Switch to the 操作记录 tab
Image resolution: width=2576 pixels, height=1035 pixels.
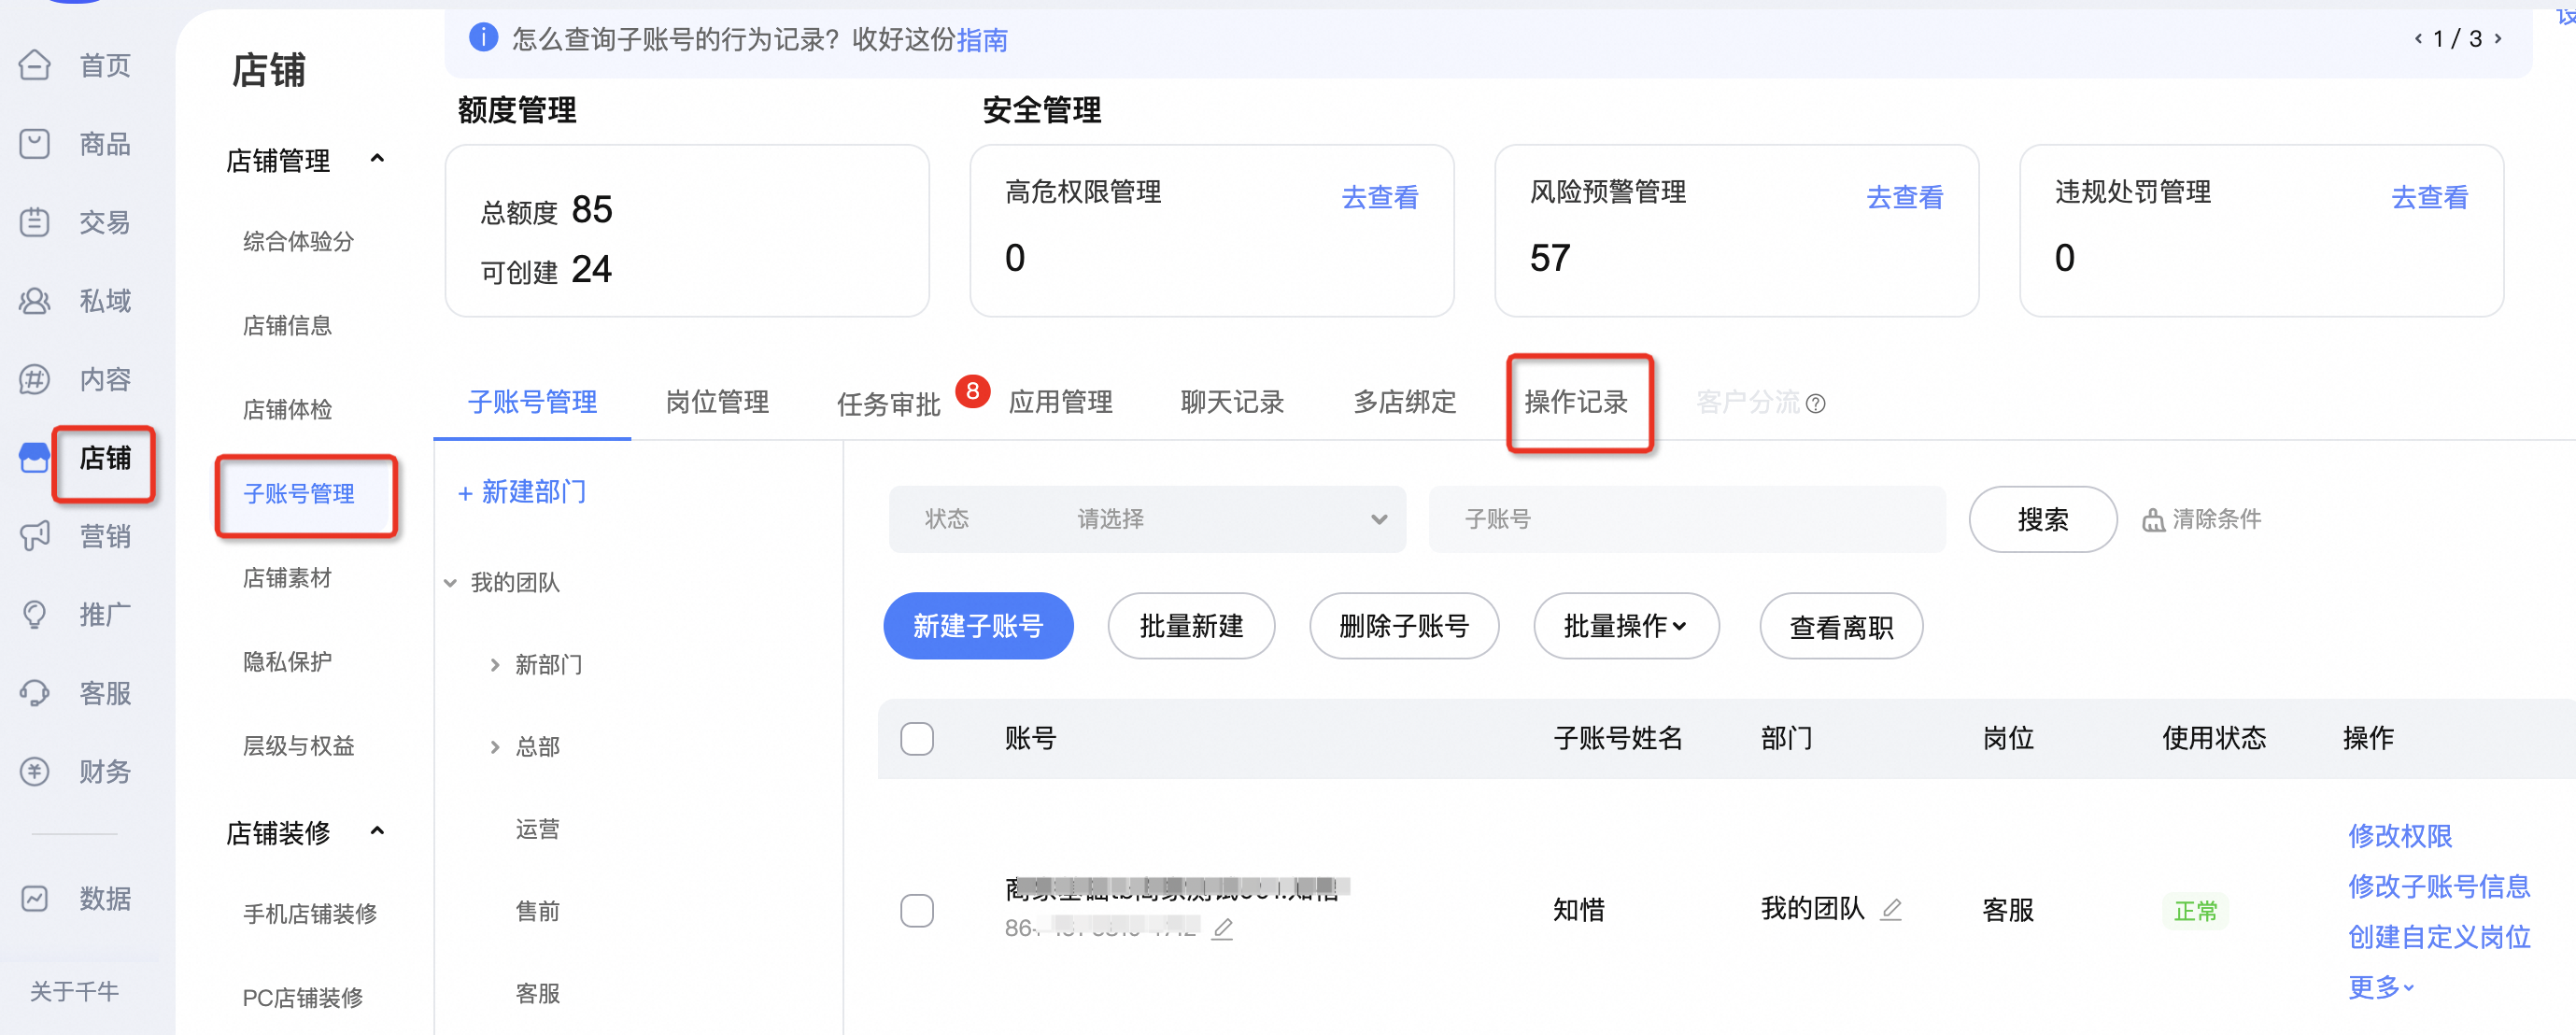click(x=1576, y=402)
